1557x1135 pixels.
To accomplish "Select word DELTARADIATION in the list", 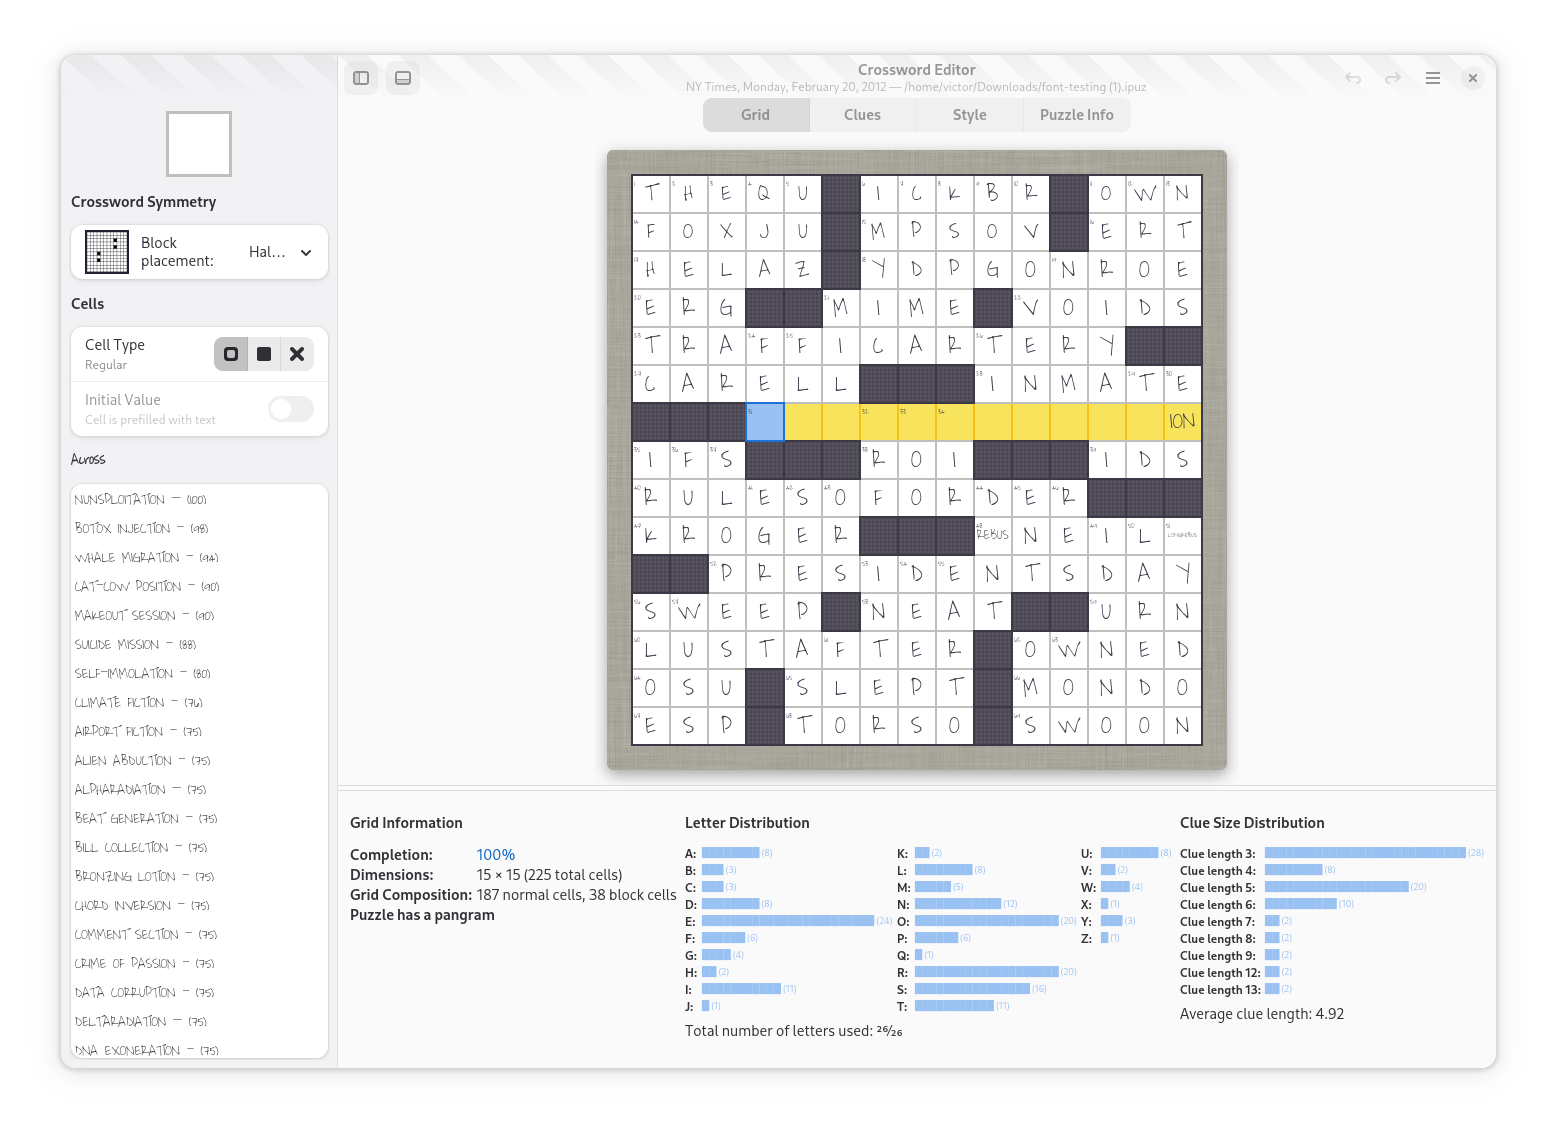I will tap(199, 1021).
